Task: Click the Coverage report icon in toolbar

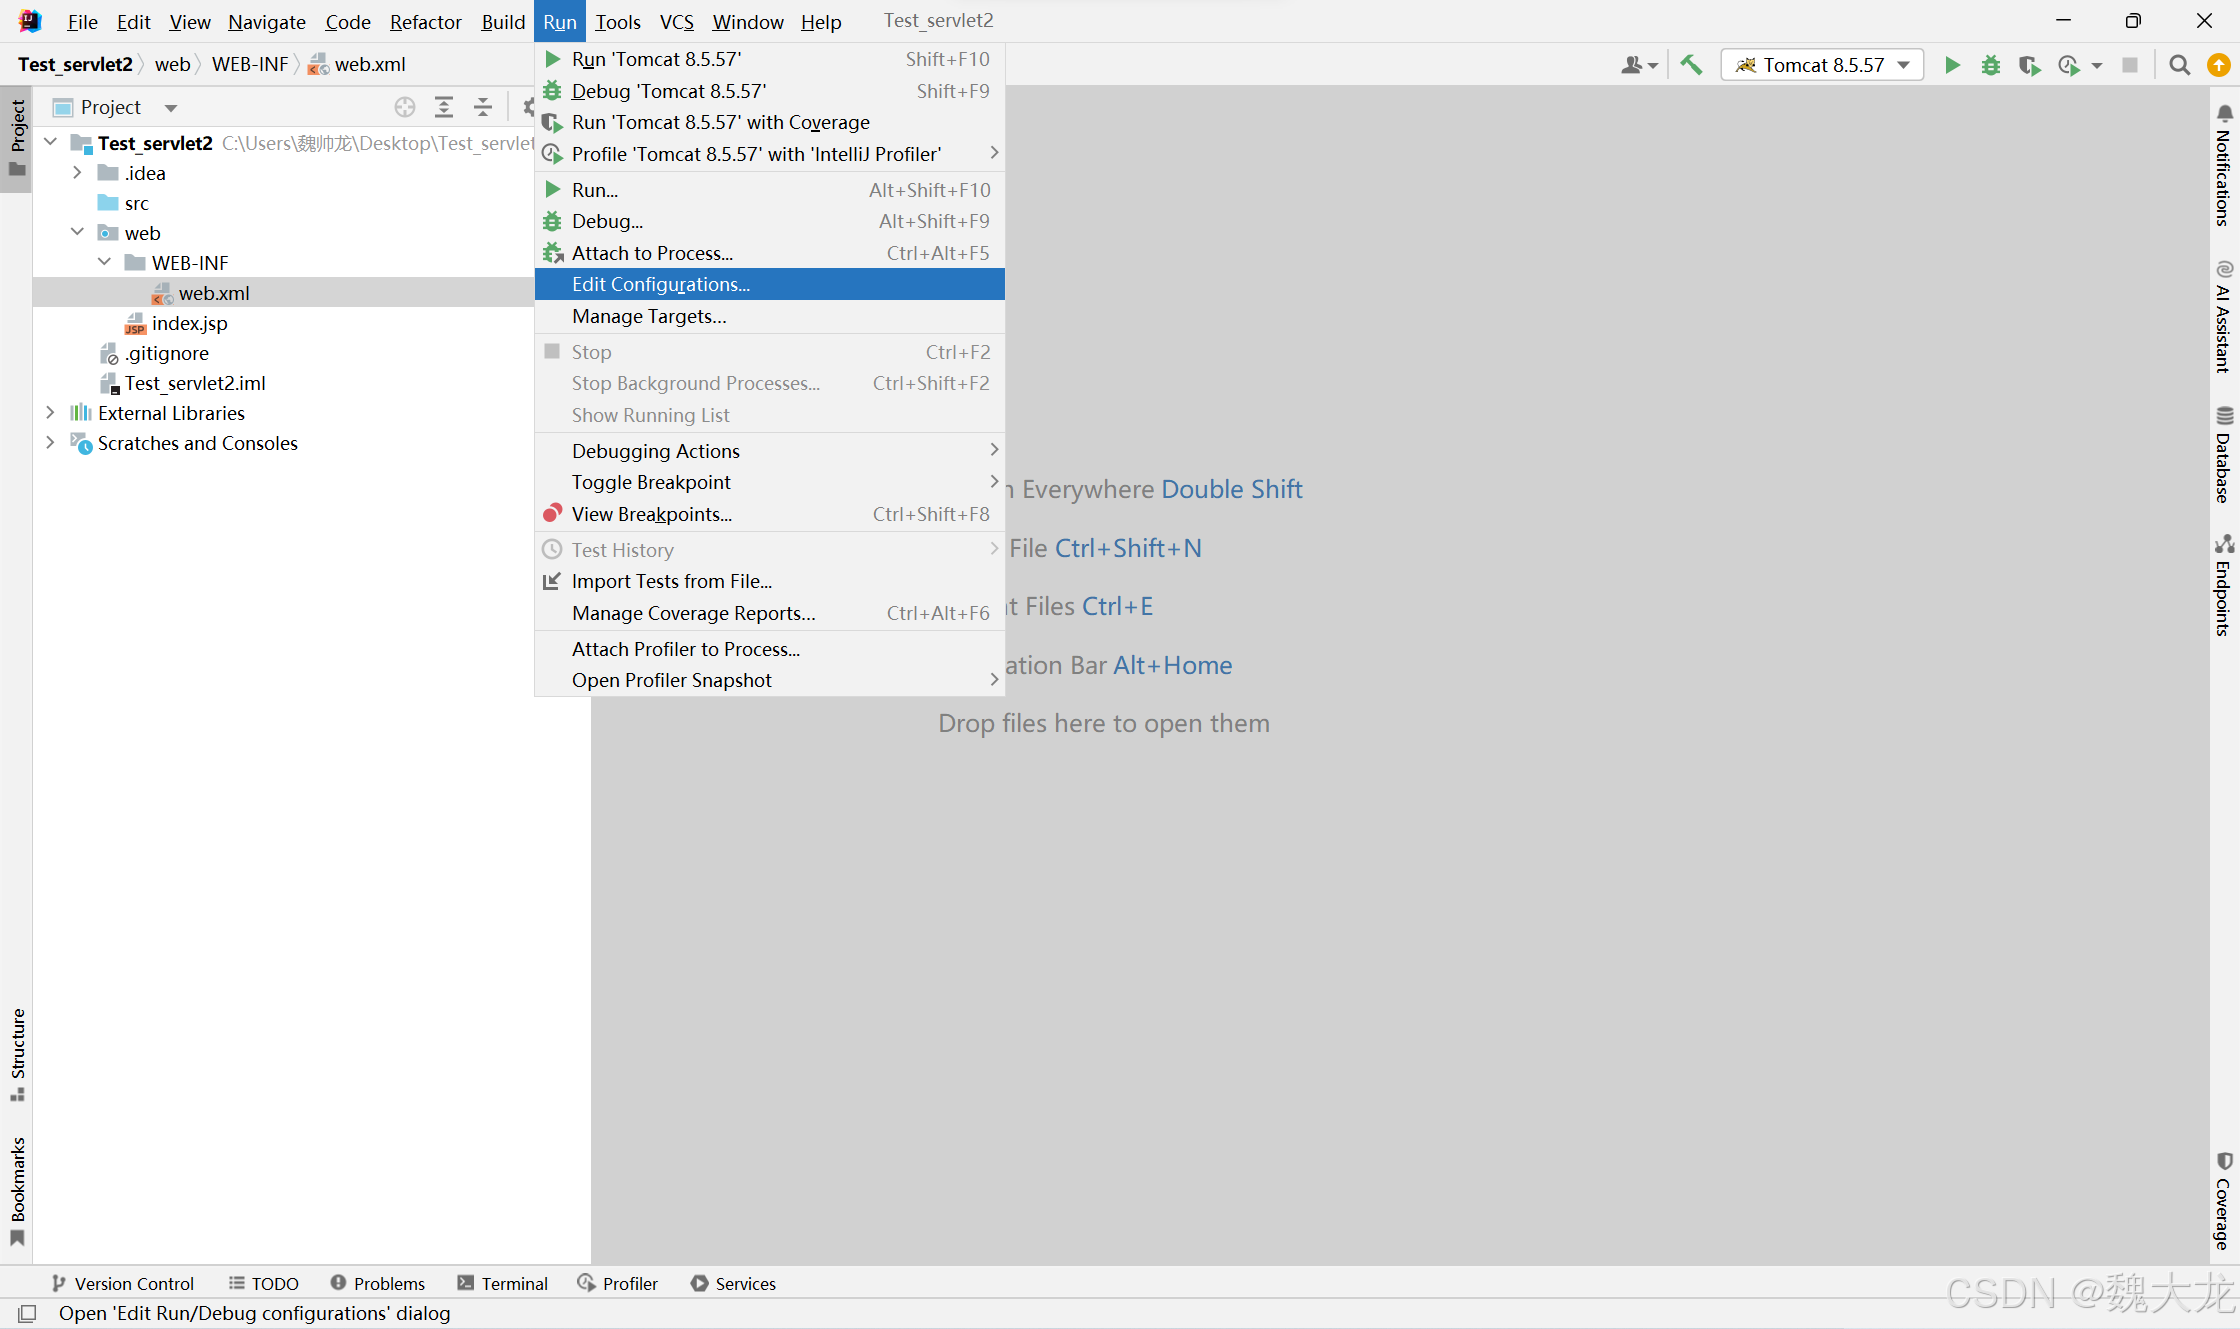Action: pyautogui.click(x=2028, y=63)
